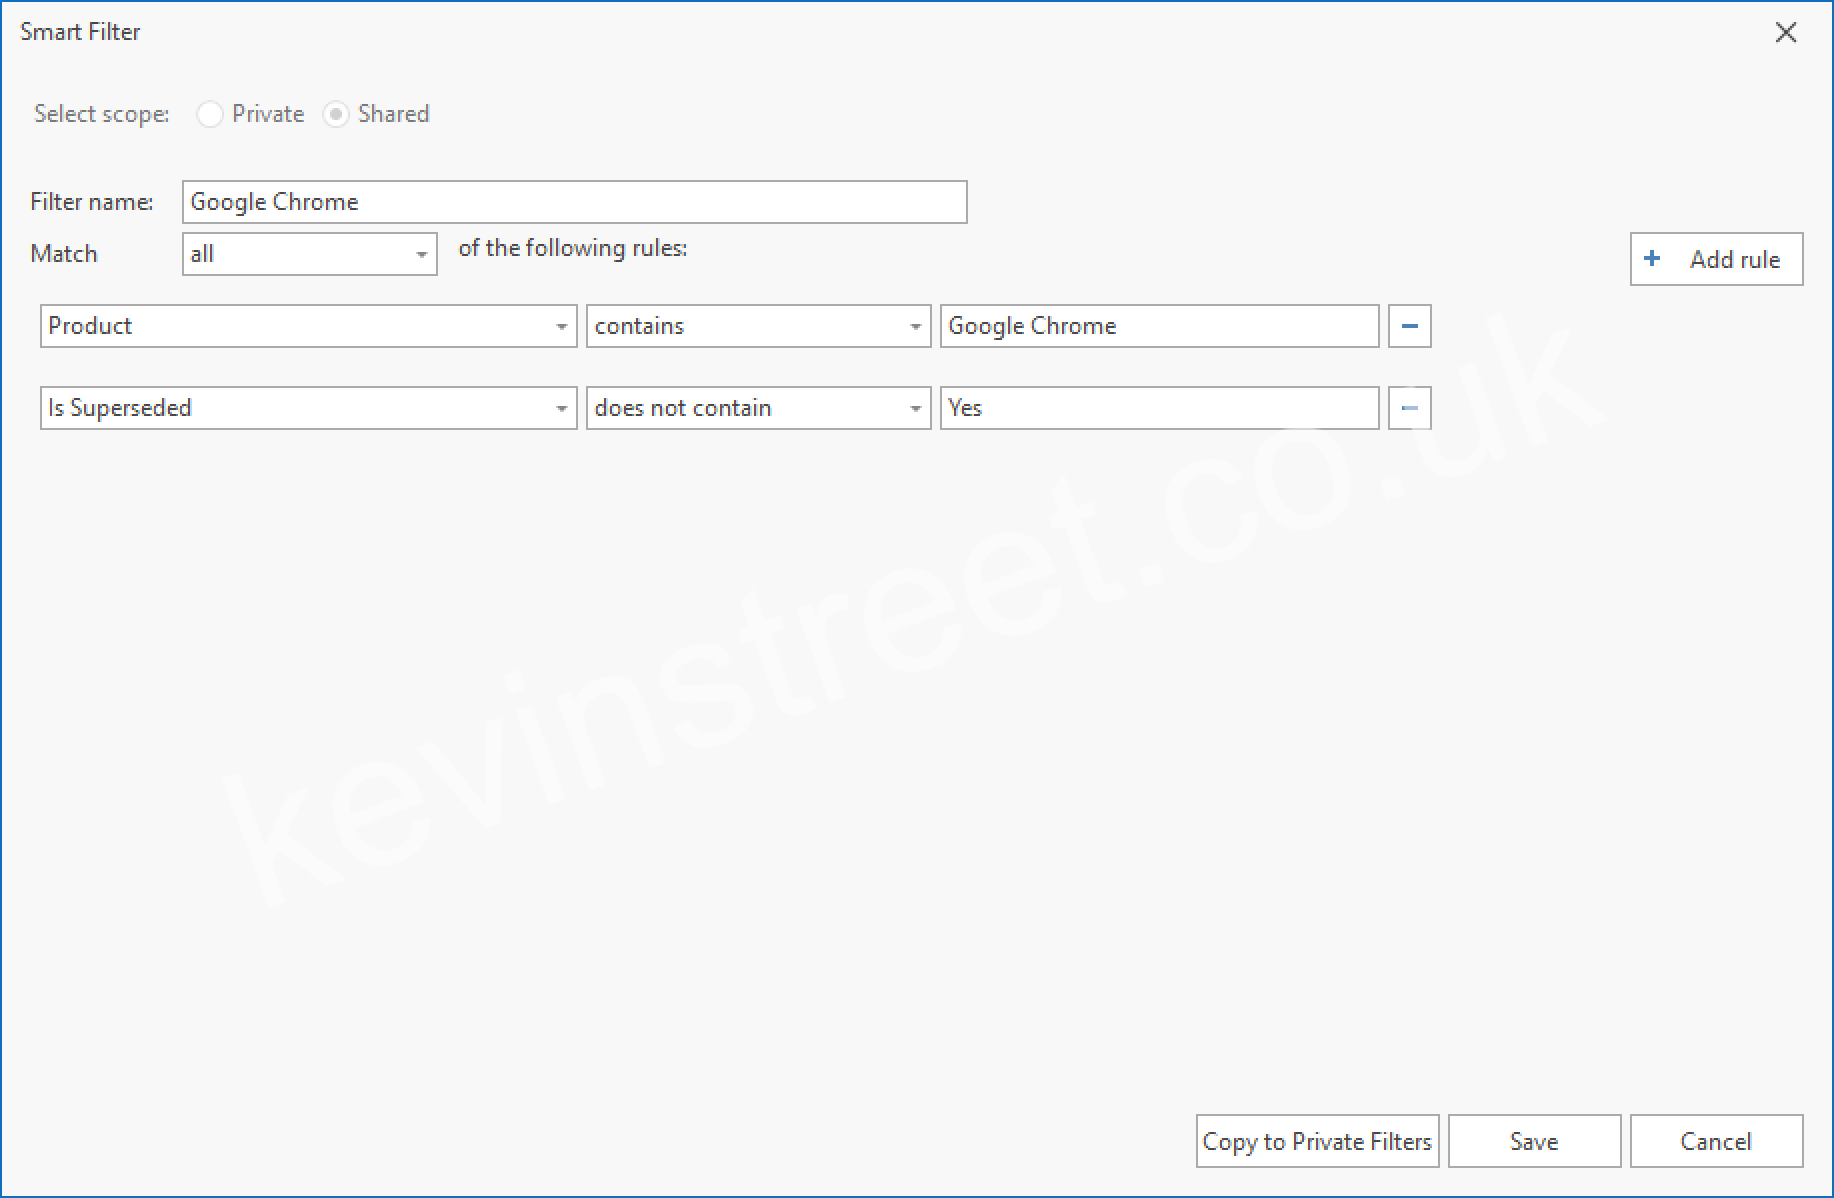The image size is (1834, 1198).
Task: Select the Shared scope radio button
Action: [336, 114]
